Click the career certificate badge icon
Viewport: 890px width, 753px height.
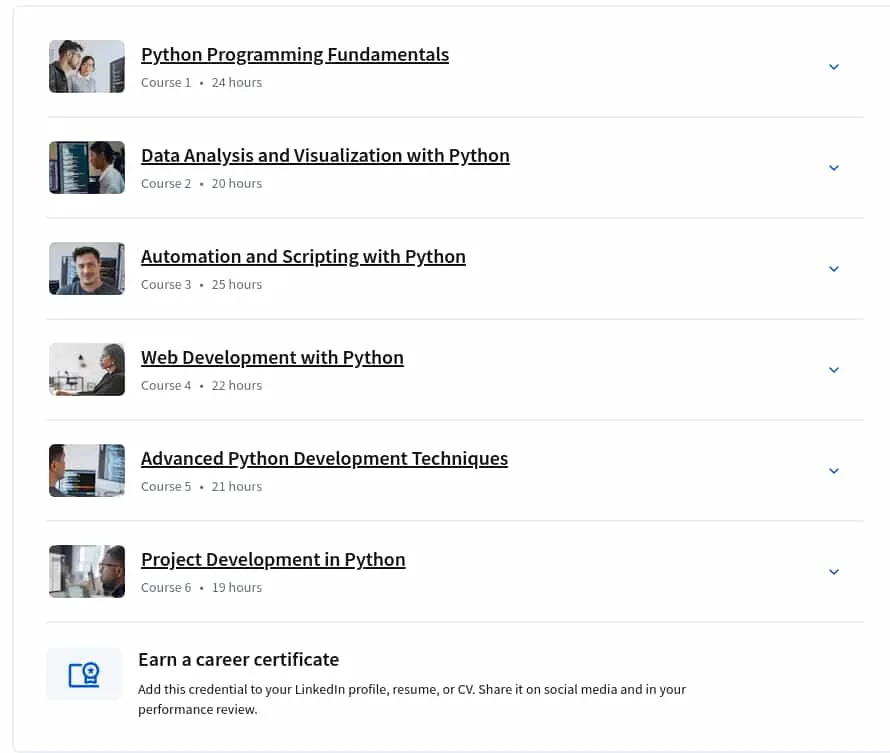(x=84, y=674)
